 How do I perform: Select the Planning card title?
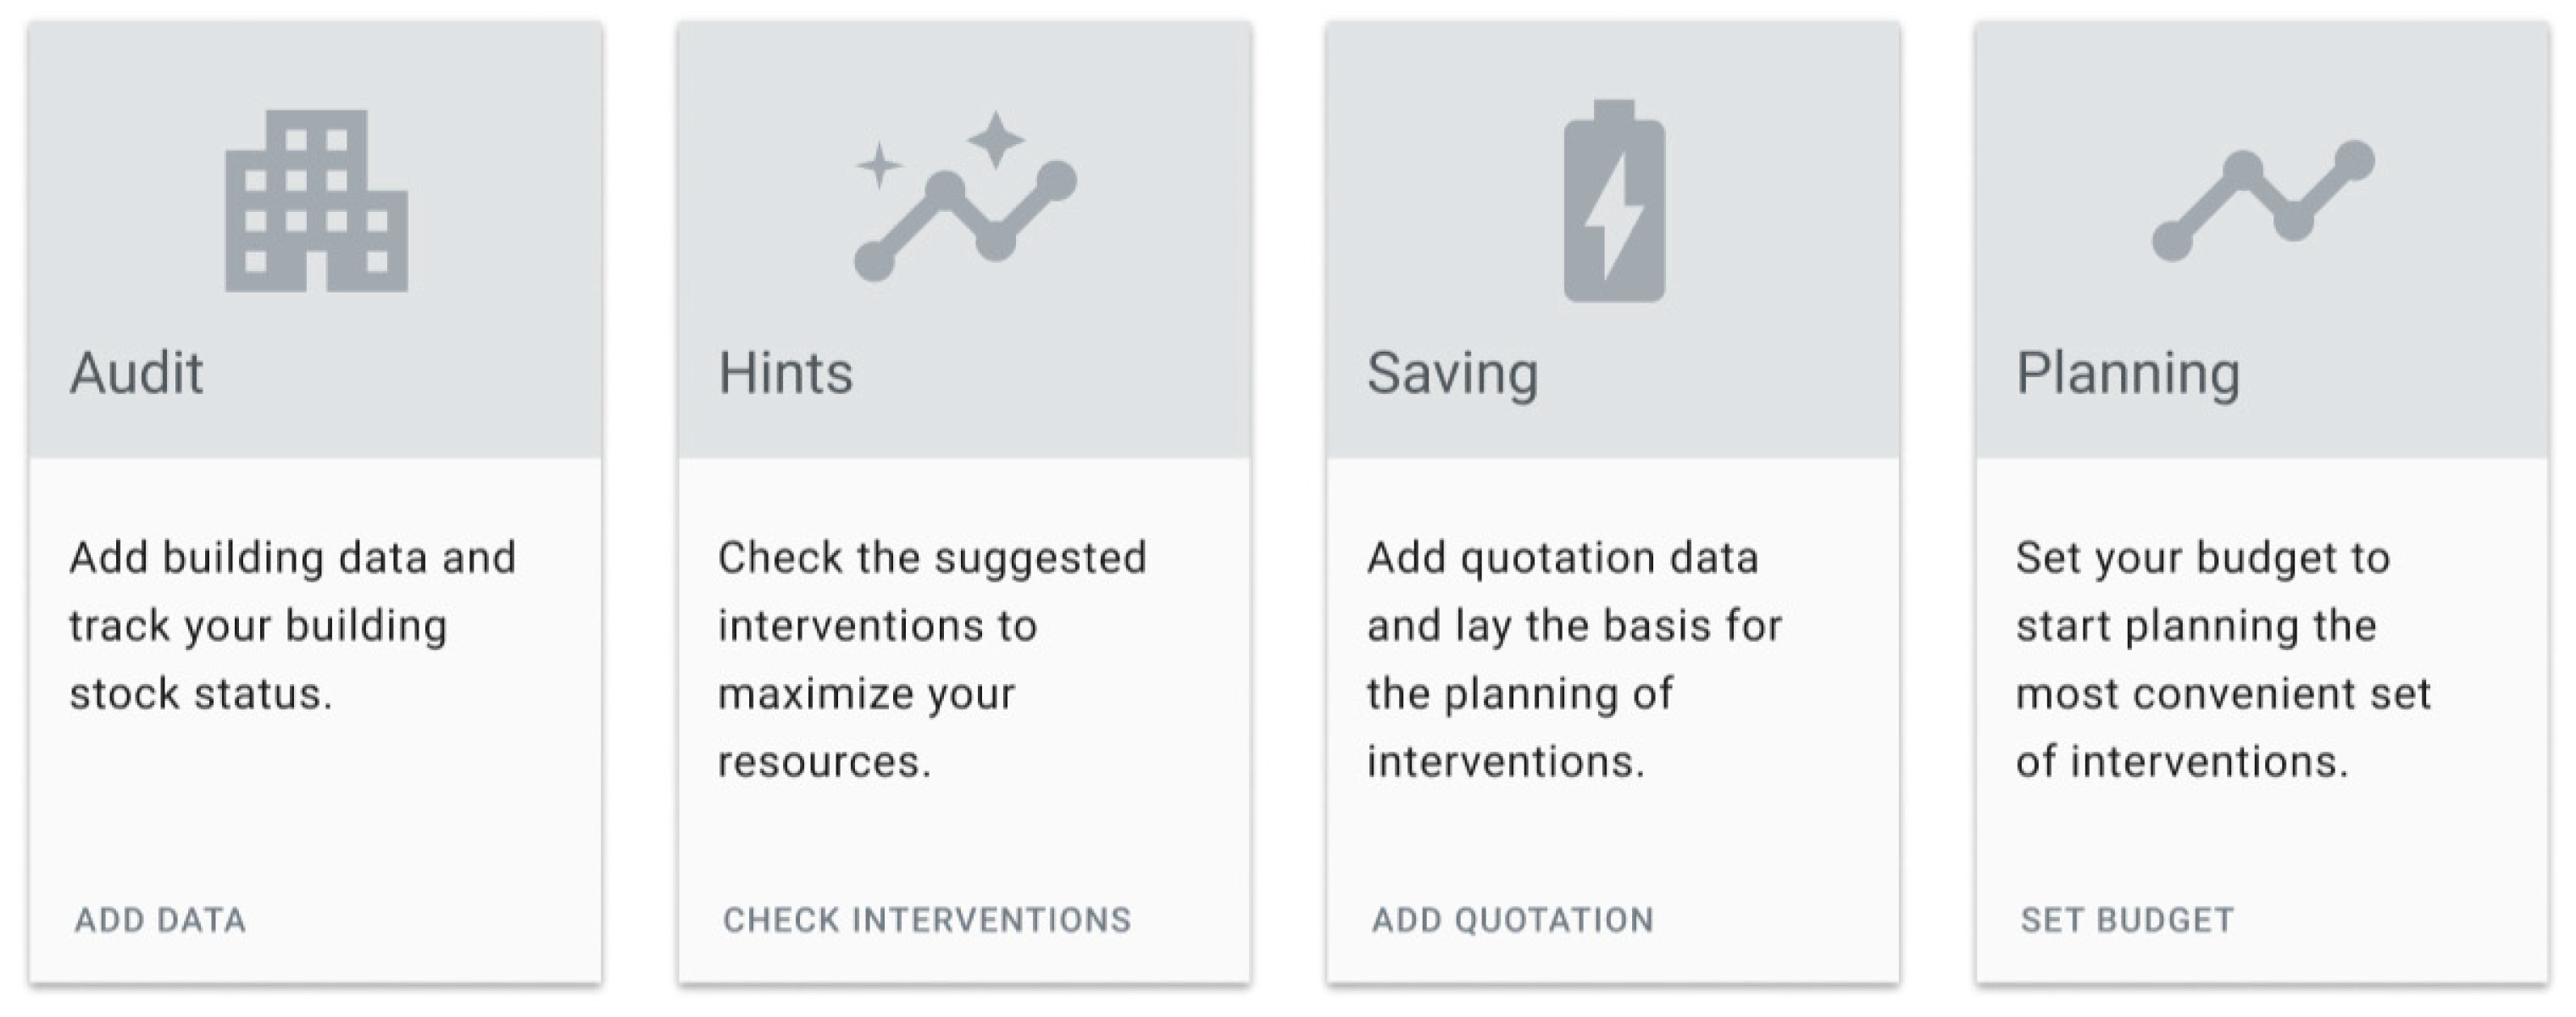2128,373
